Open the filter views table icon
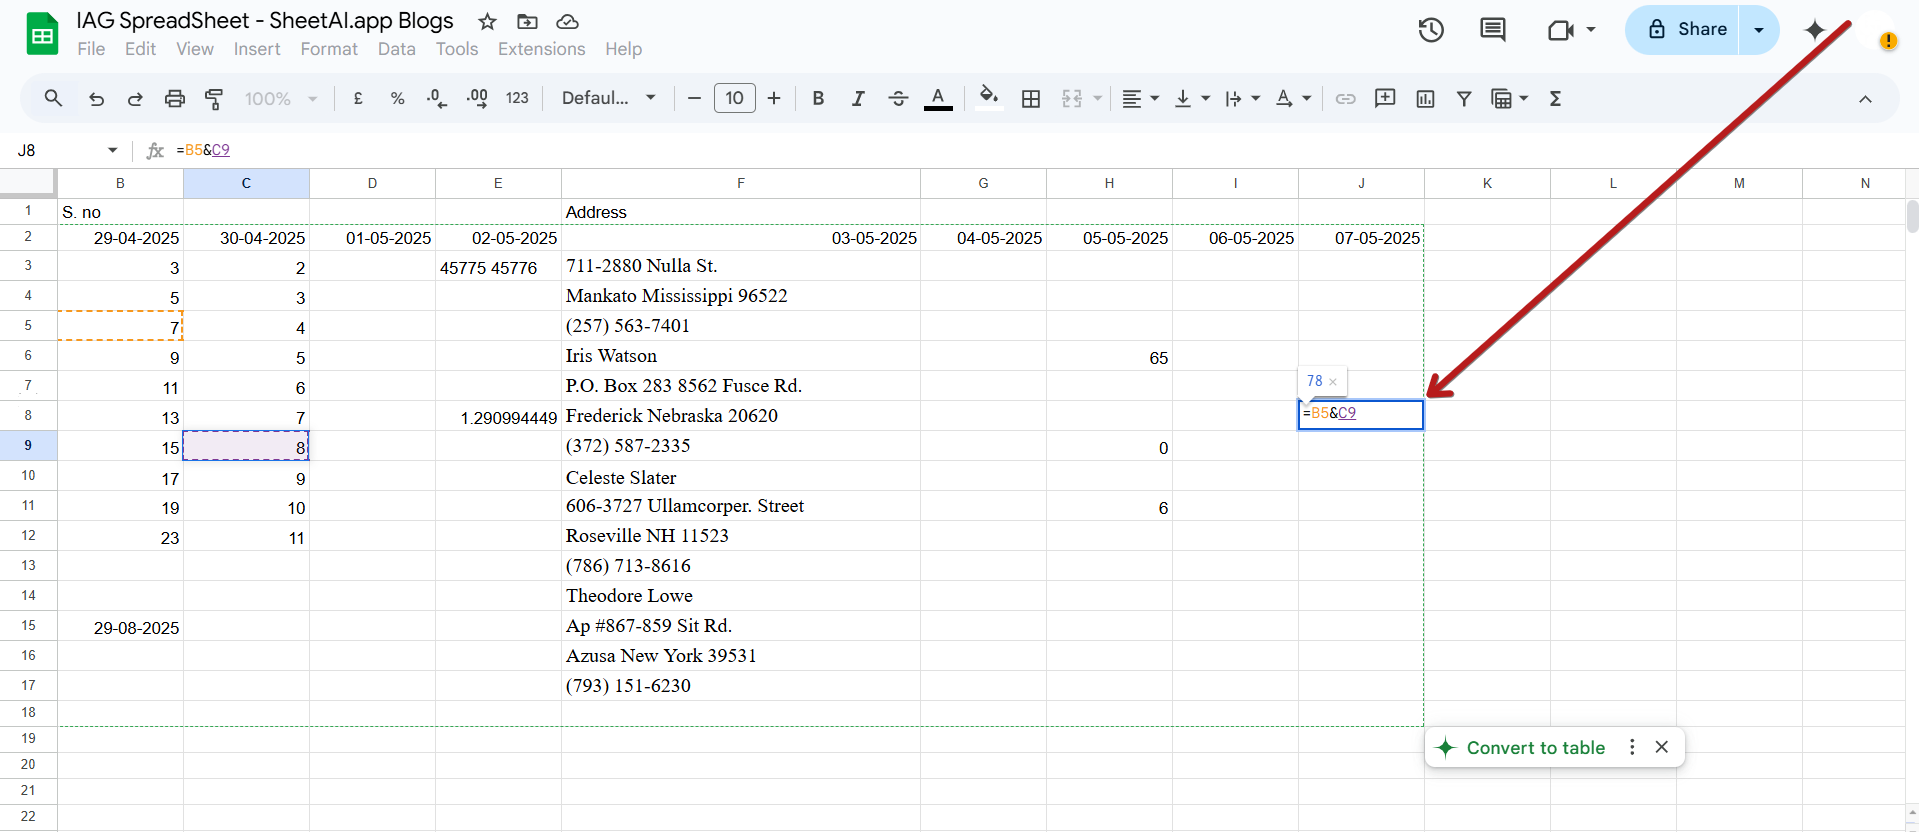Image resolution: width=1919 pixels, height=832 pixels. (x=1501, y=98)
